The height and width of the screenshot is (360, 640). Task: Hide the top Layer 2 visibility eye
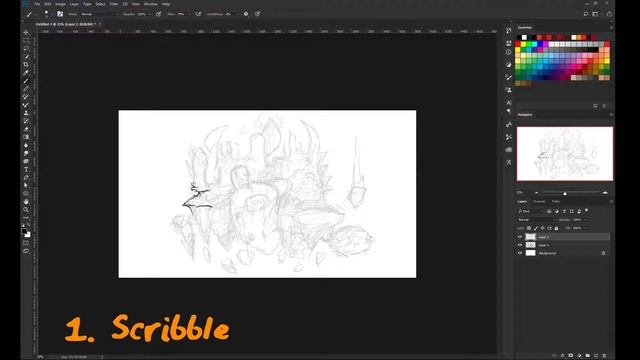(520, 237)
